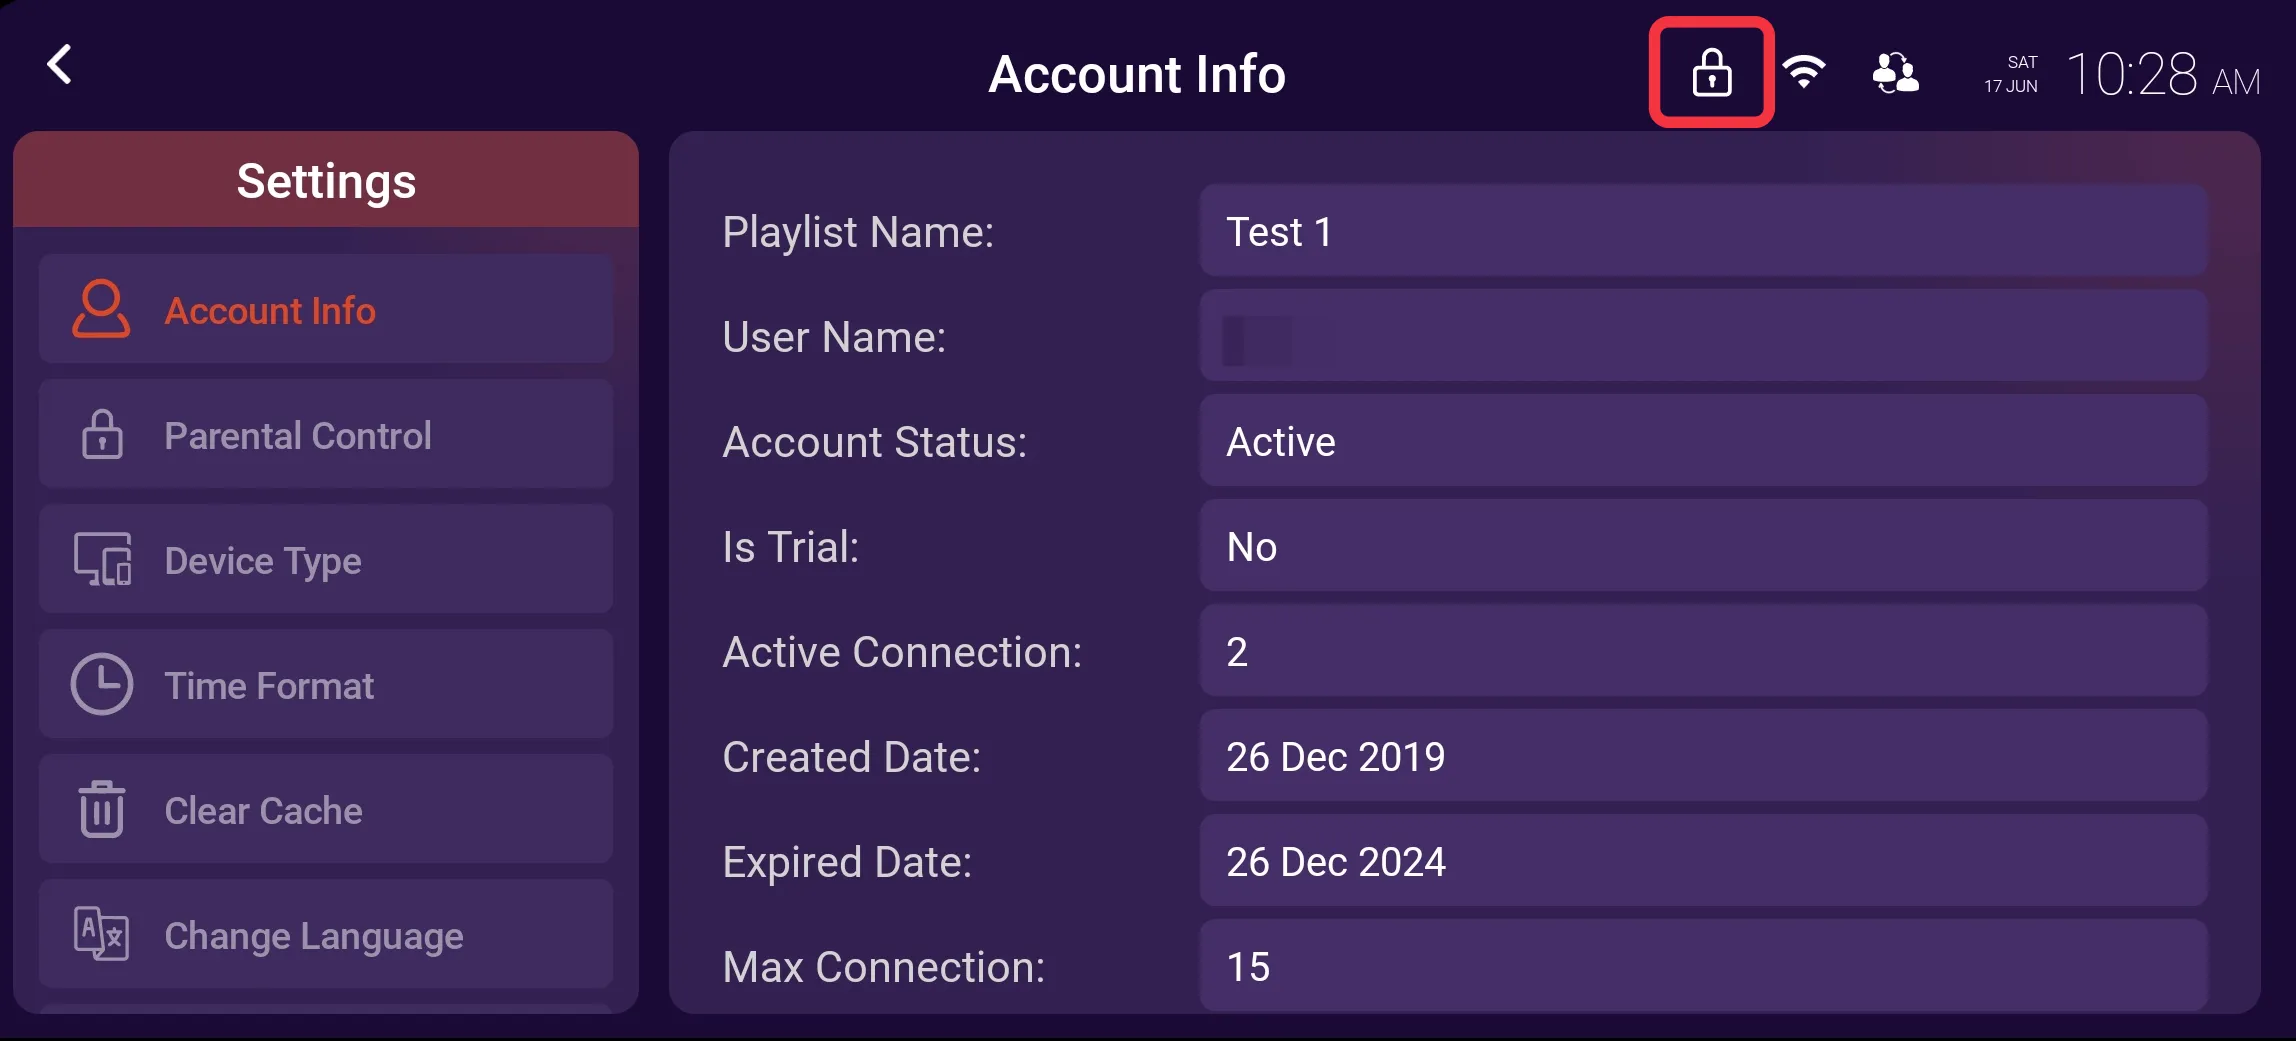The image size is (2296, 1041).
Task: Select Clear Cache in settings list
Action: point(326,809)
